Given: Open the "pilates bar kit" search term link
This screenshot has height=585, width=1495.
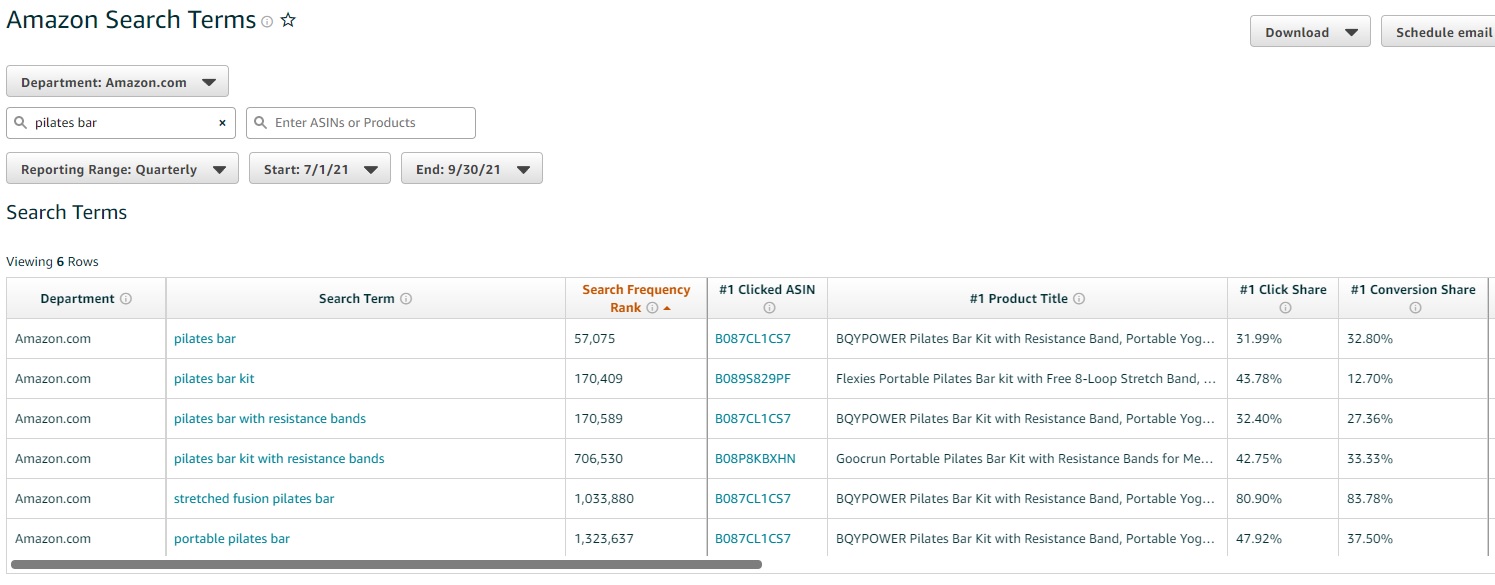Looking at the screenshot, I should point(214,379).
